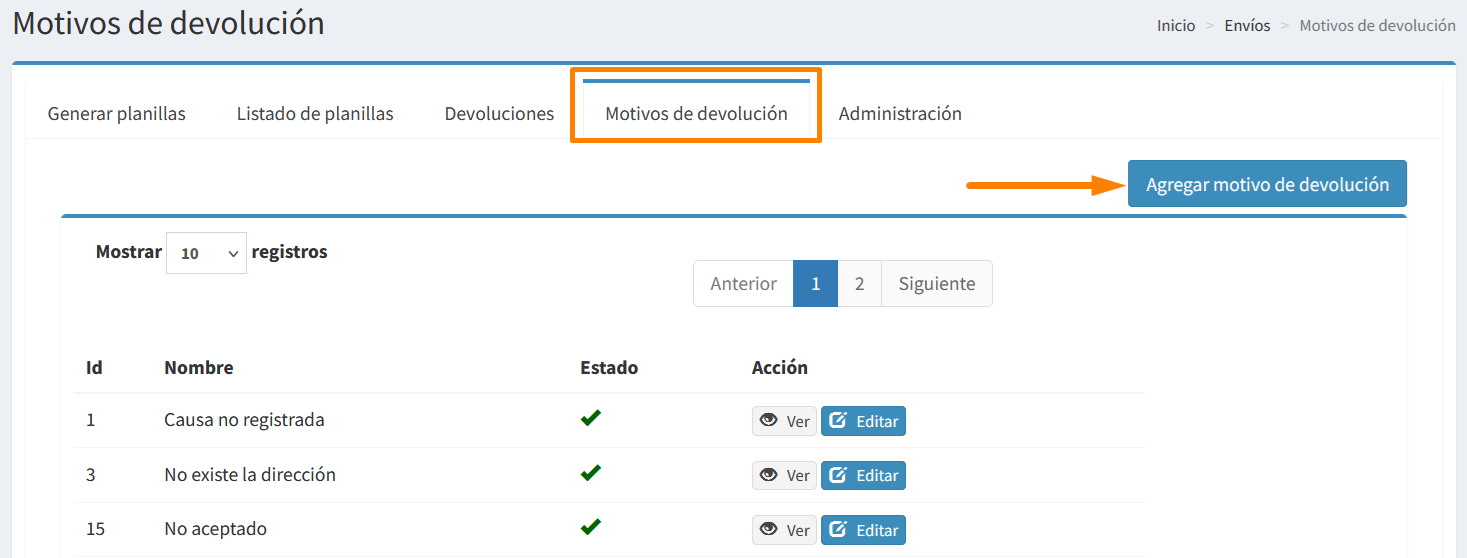View the No existe la dirección record

click(x=784, y=475)
